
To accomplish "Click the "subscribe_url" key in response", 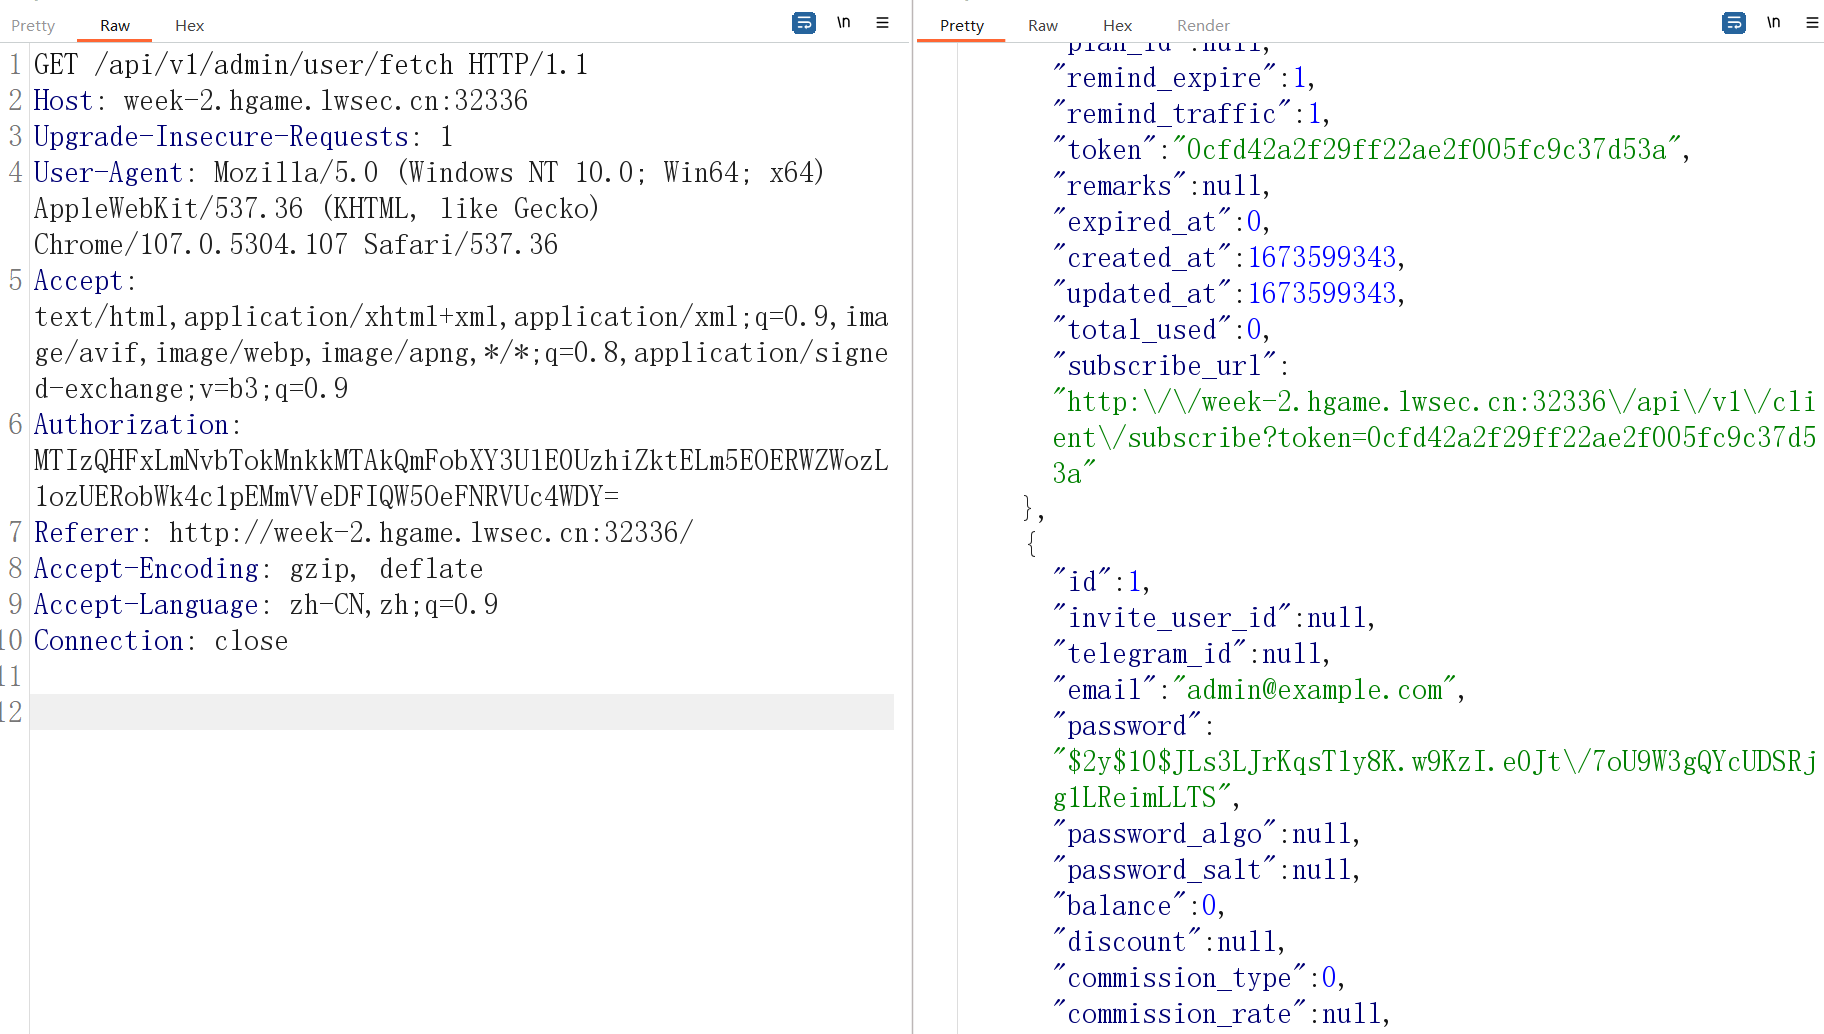I will pos(1165,366).
